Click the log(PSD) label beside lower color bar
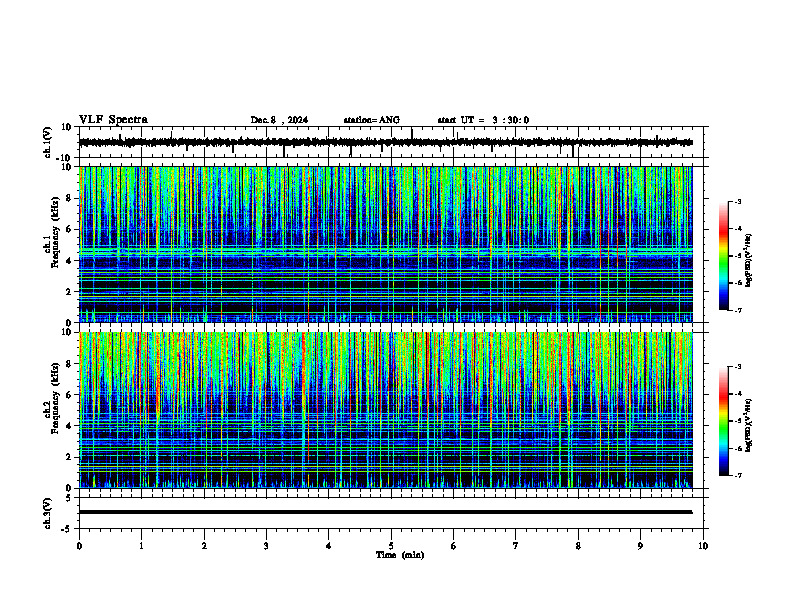This screenshot has width=792, height=612. [x=749, y=426]
